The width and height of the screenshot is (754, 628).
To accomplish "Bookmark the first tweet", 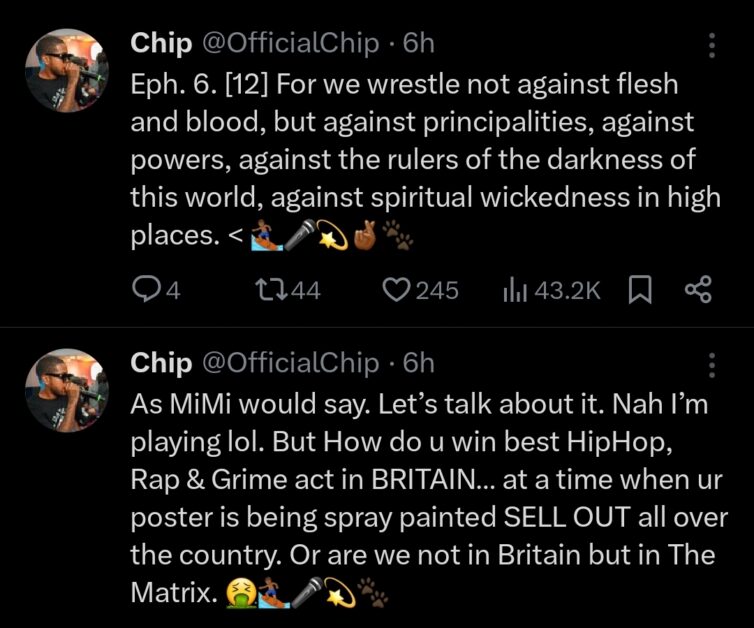I will click(x=640, y=290).
